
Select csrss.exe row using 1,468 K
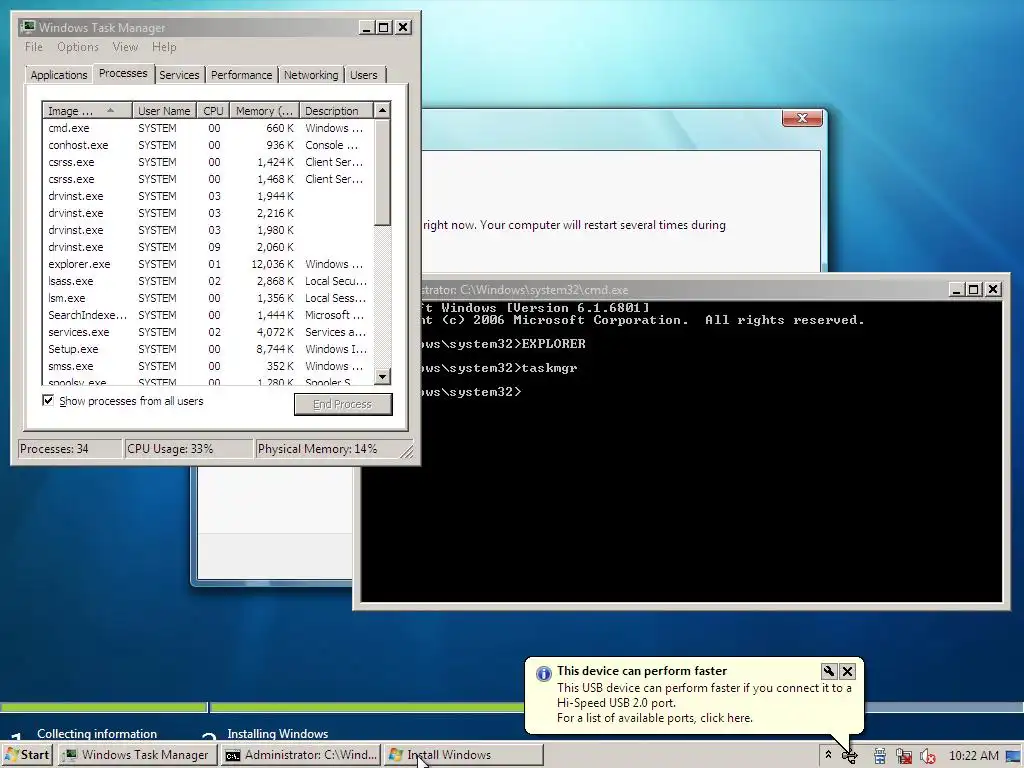pos(208,179)
